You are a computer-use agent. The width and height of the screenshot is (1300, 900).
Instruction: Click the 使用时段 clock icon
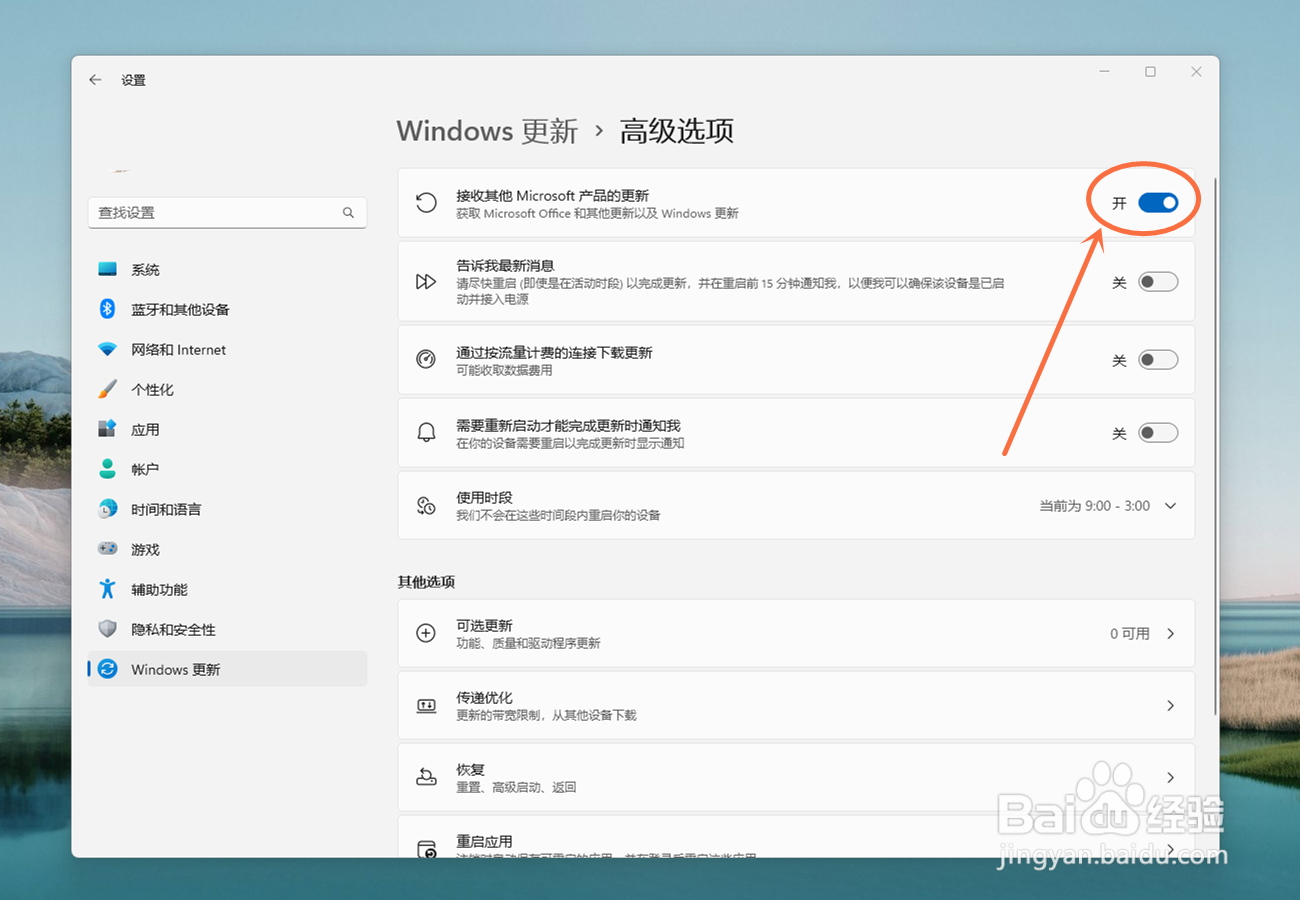point(426,505)
